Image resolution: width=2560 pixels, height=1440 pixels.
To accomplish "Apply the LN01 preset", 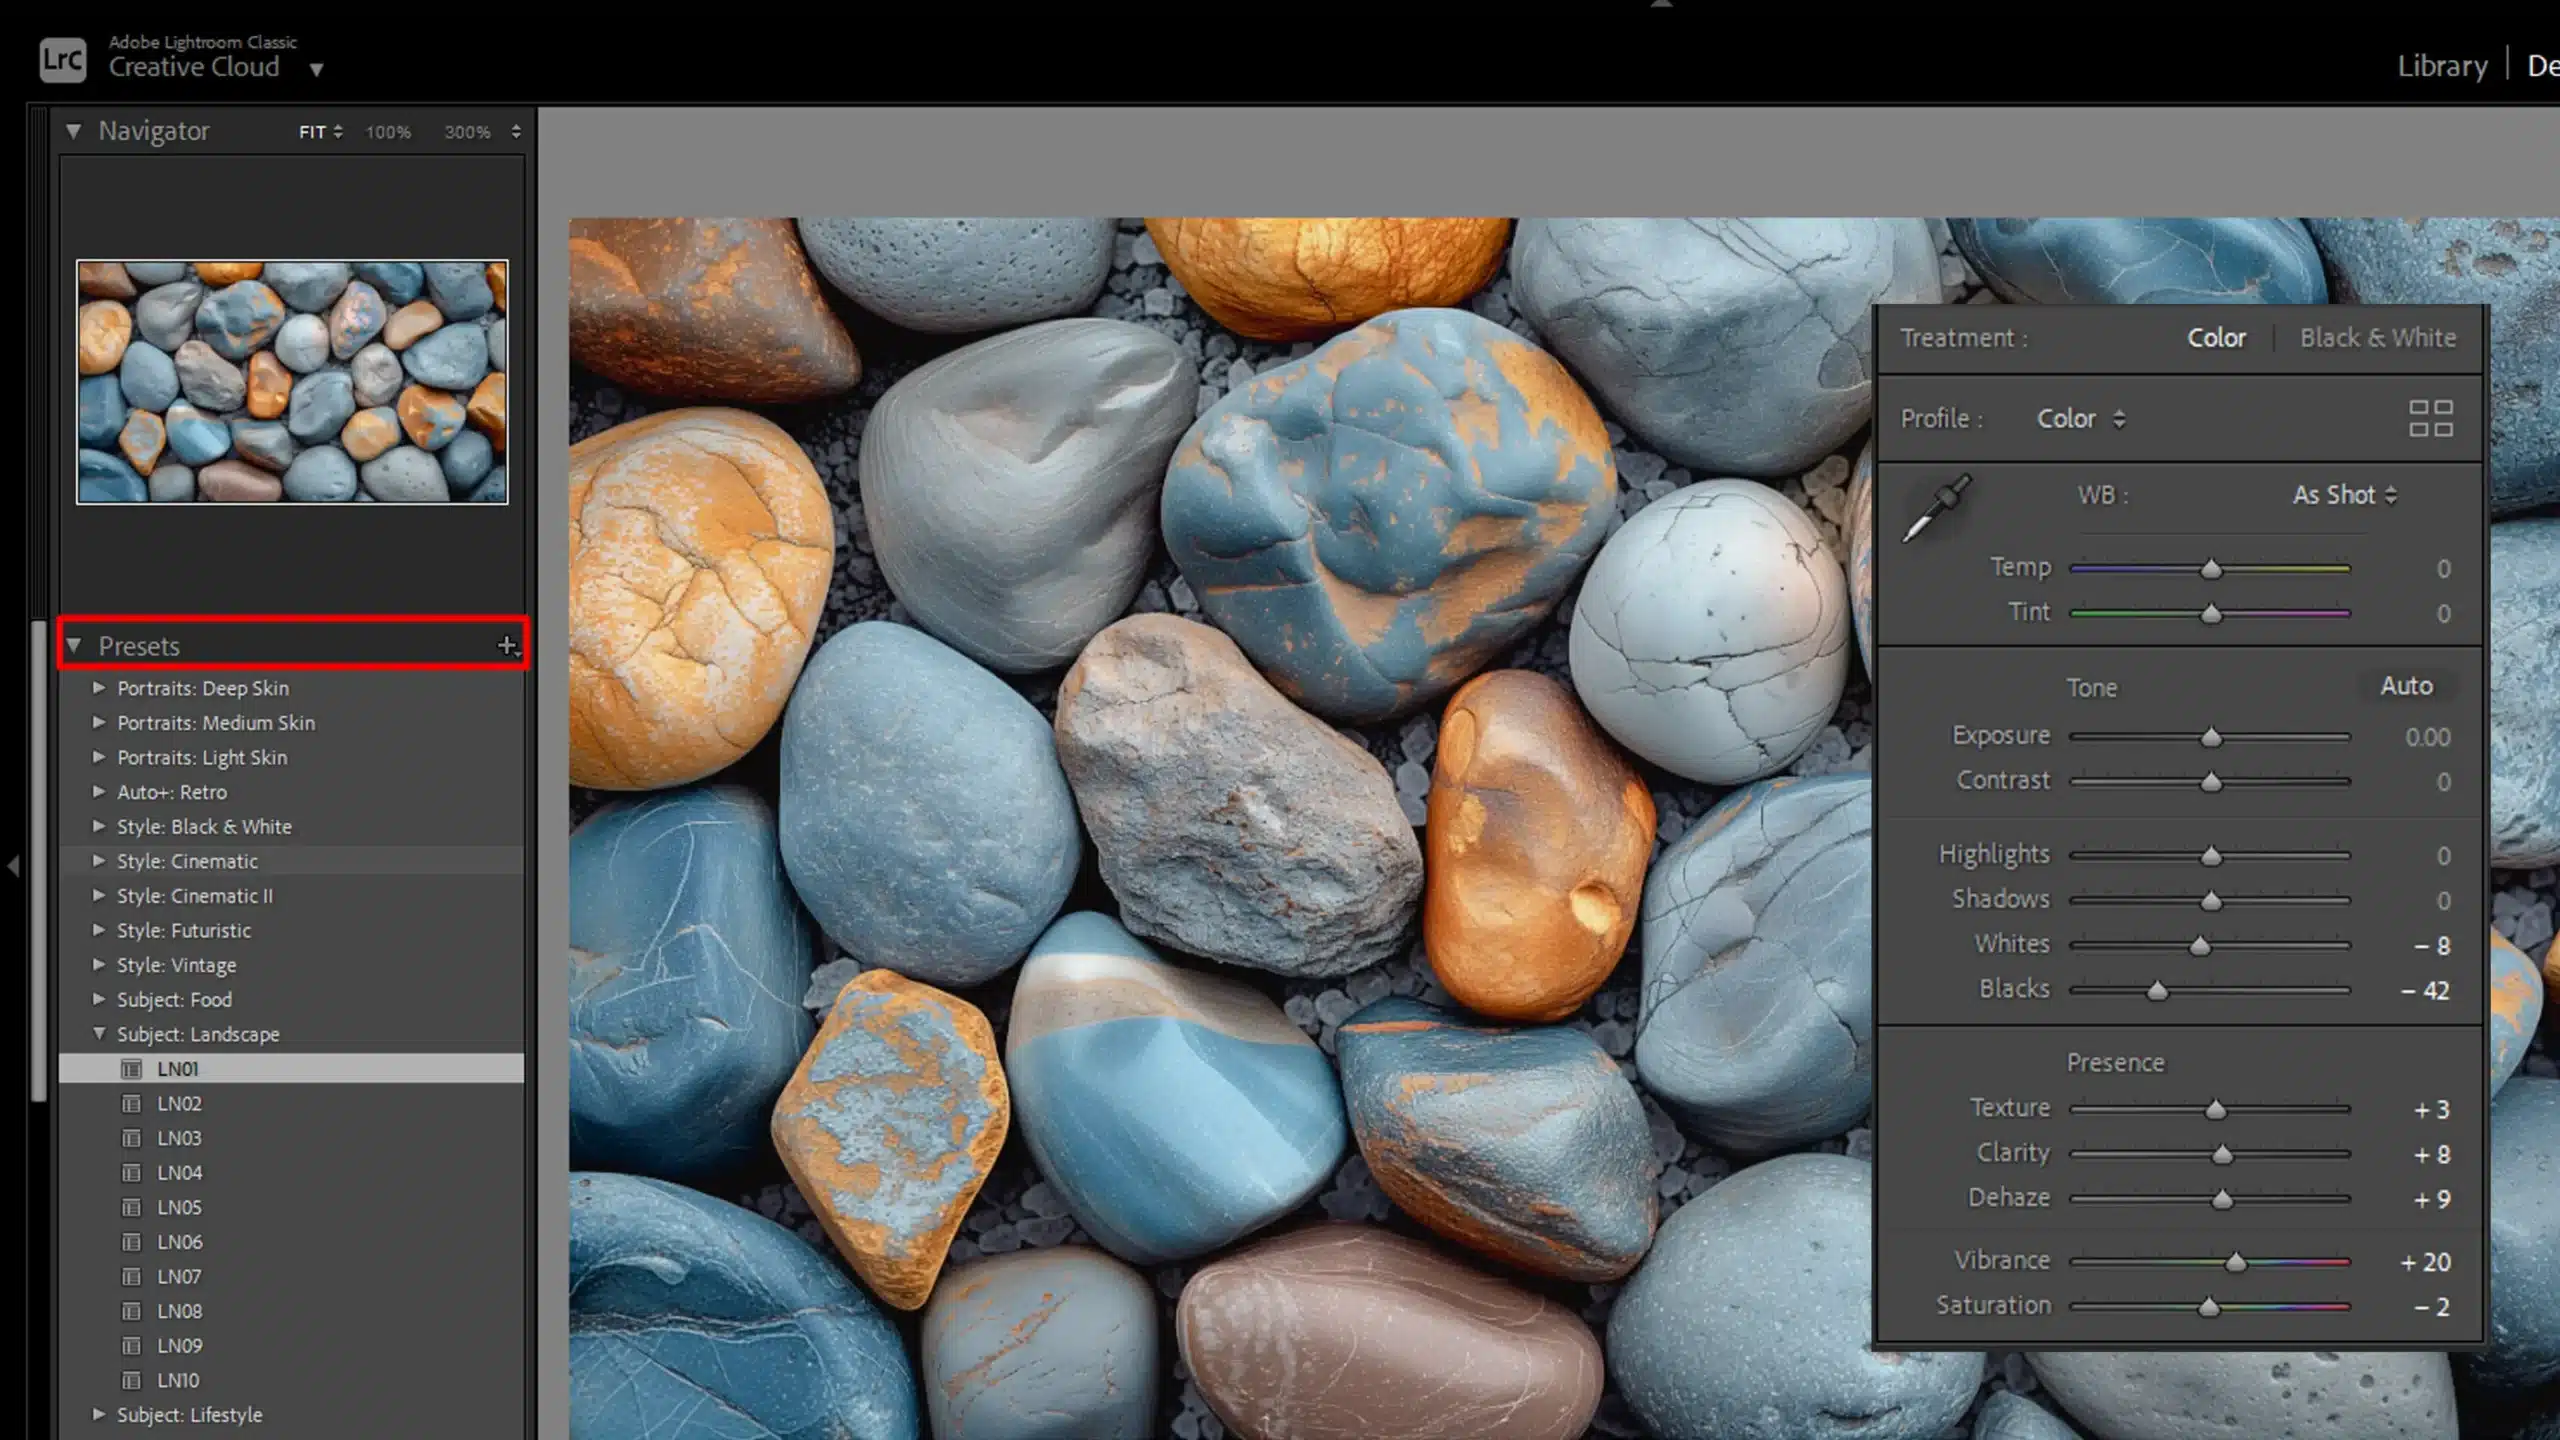I will coord(291,1069).
